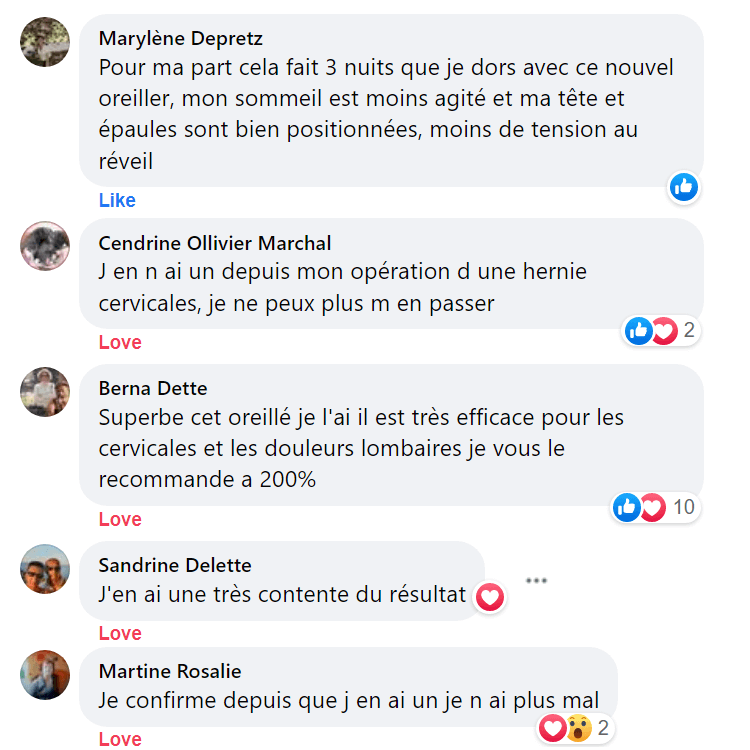Remove Love reaction under Sandrine Delette's comment
750x750 pixels.
tap(120, 633)
